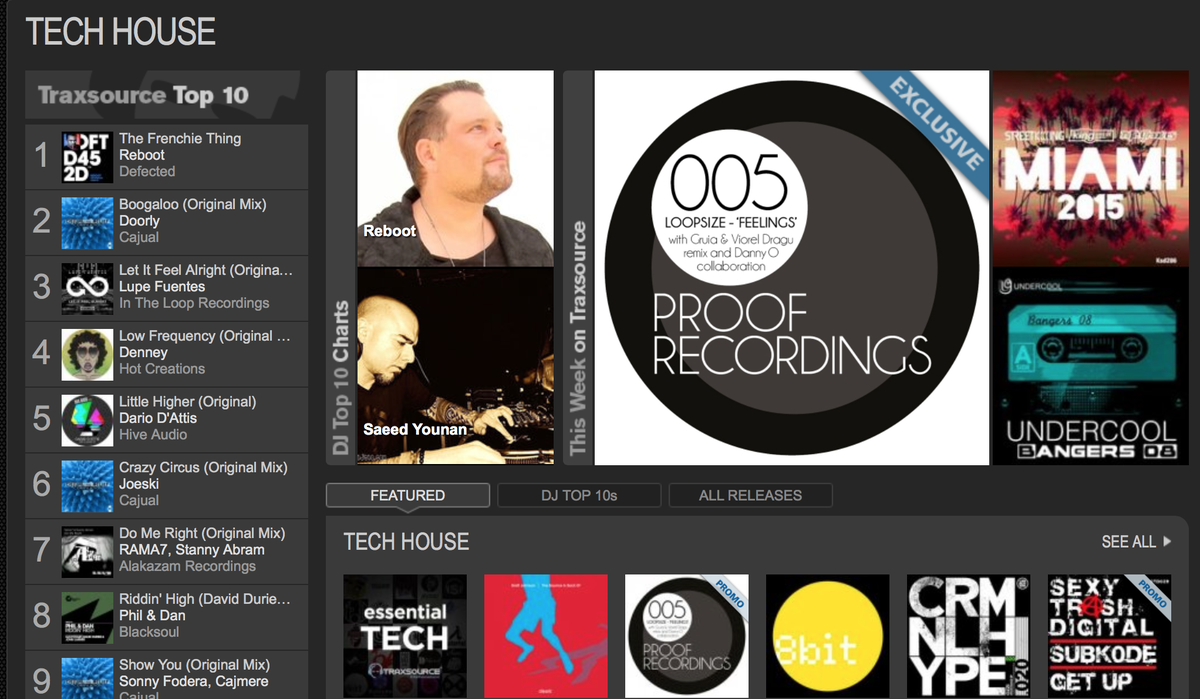Viewport: 1200px width, 699px height.
Task: Open Show You cover art thumbnail
Action: pyautogui.click(x=87, y=678)
